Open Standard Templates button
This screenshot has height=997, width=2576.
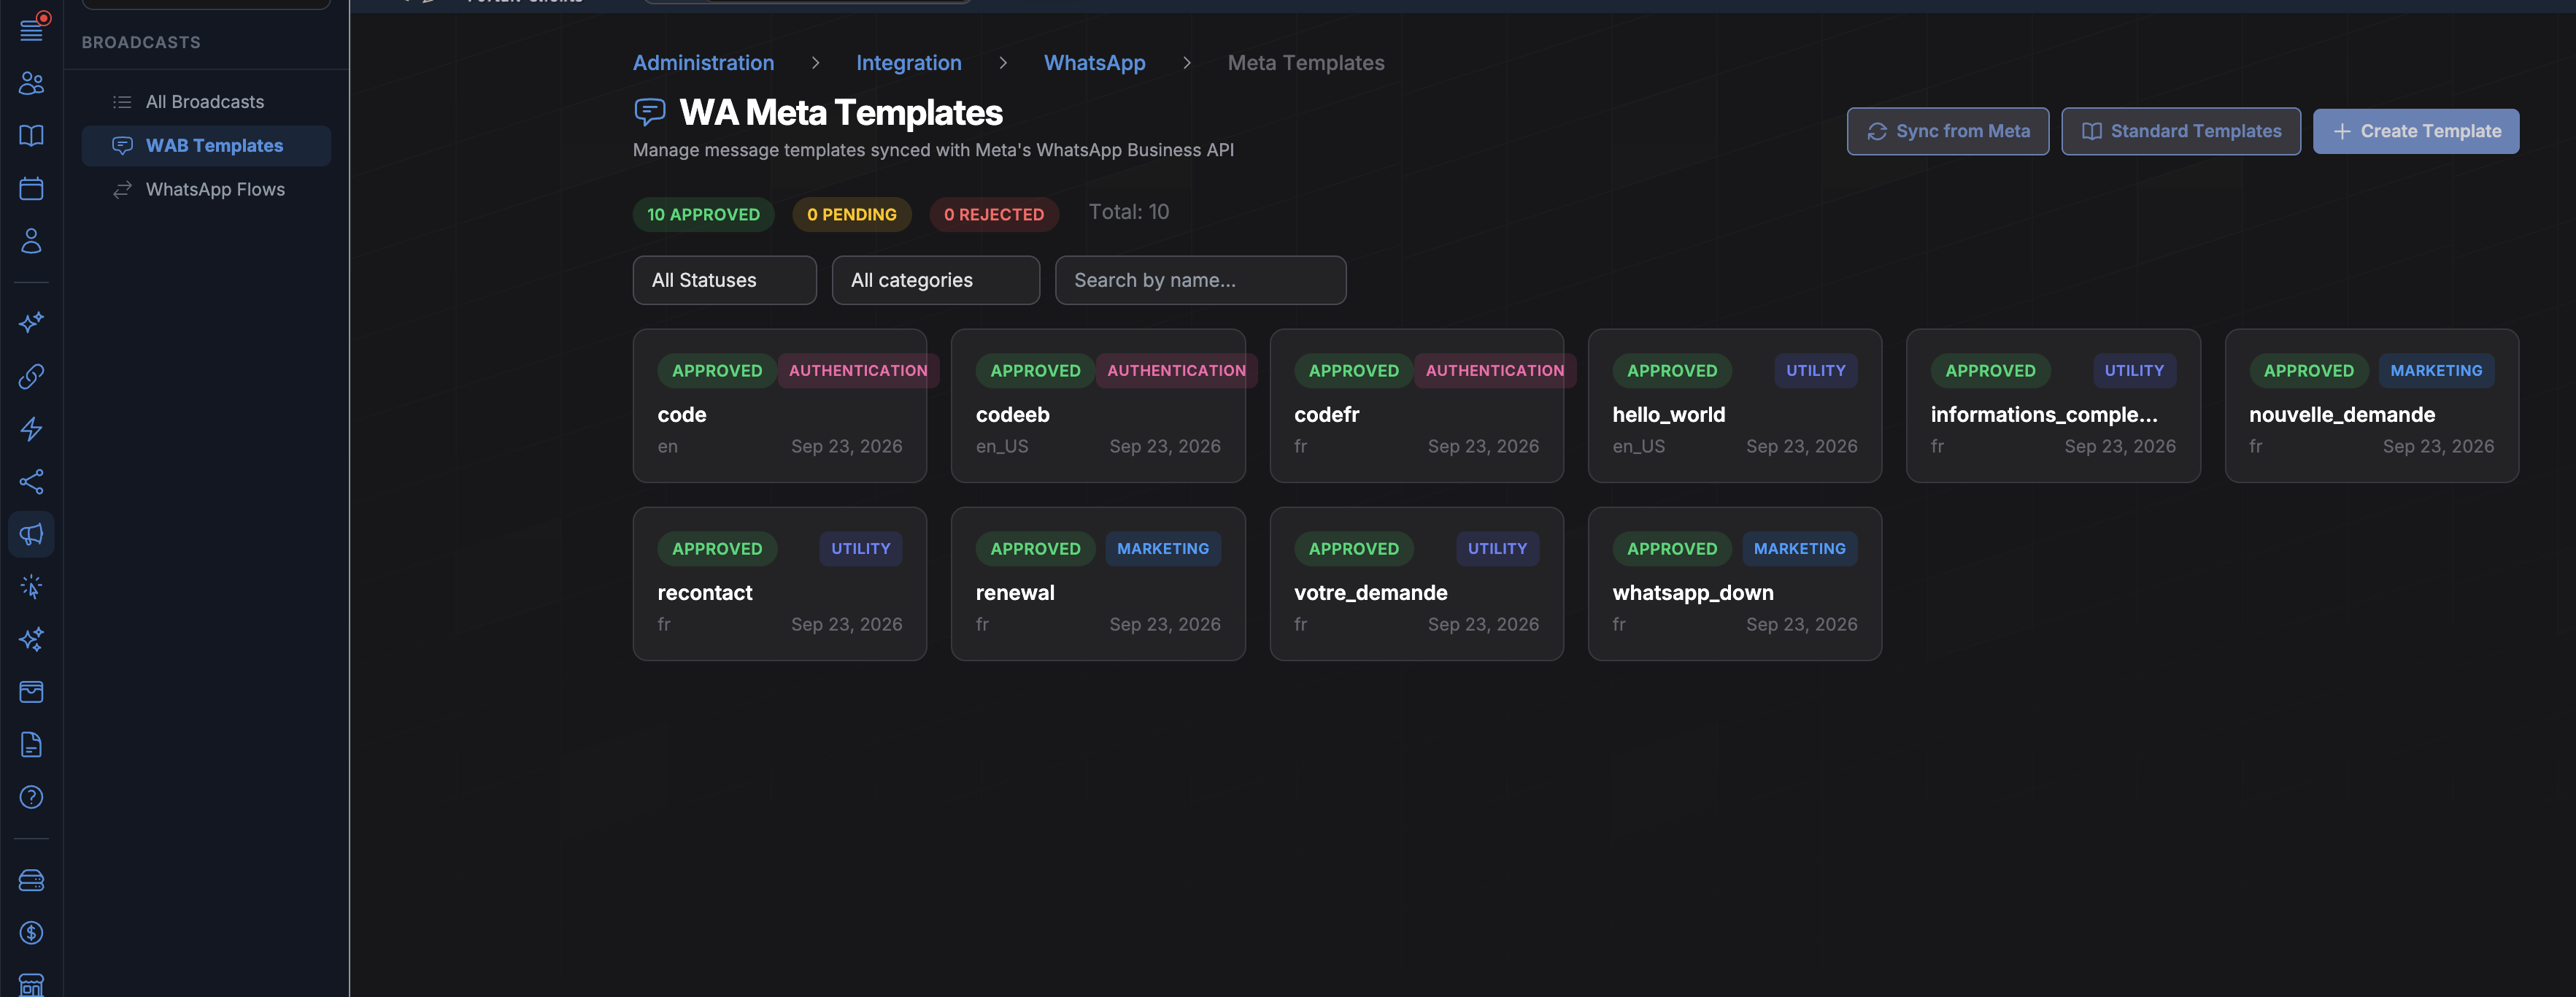[2180, 131]
